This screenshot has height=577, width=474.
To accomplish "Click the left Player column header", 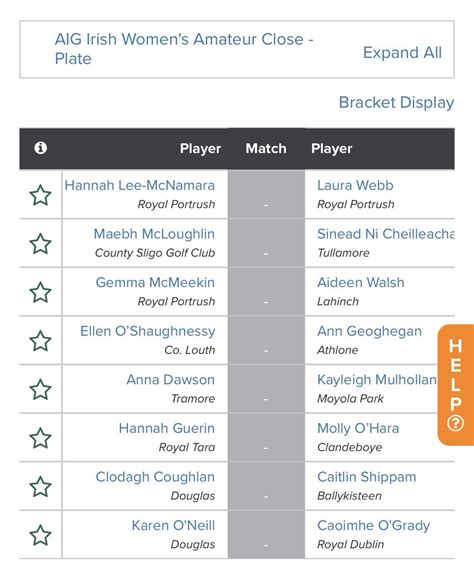I will tap(200, 148).
